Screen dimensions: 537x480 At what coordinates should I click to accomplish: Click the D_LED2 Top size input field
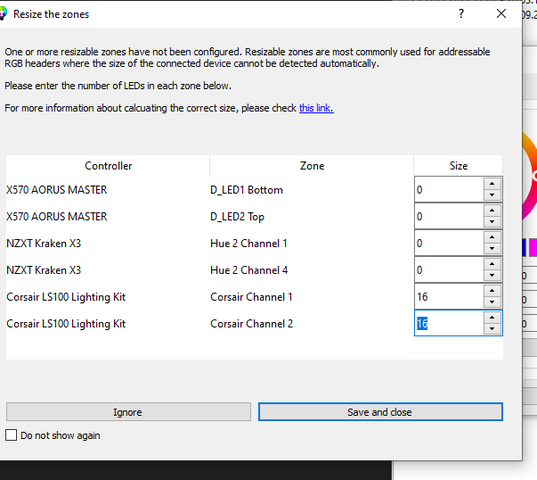[449, 216]
